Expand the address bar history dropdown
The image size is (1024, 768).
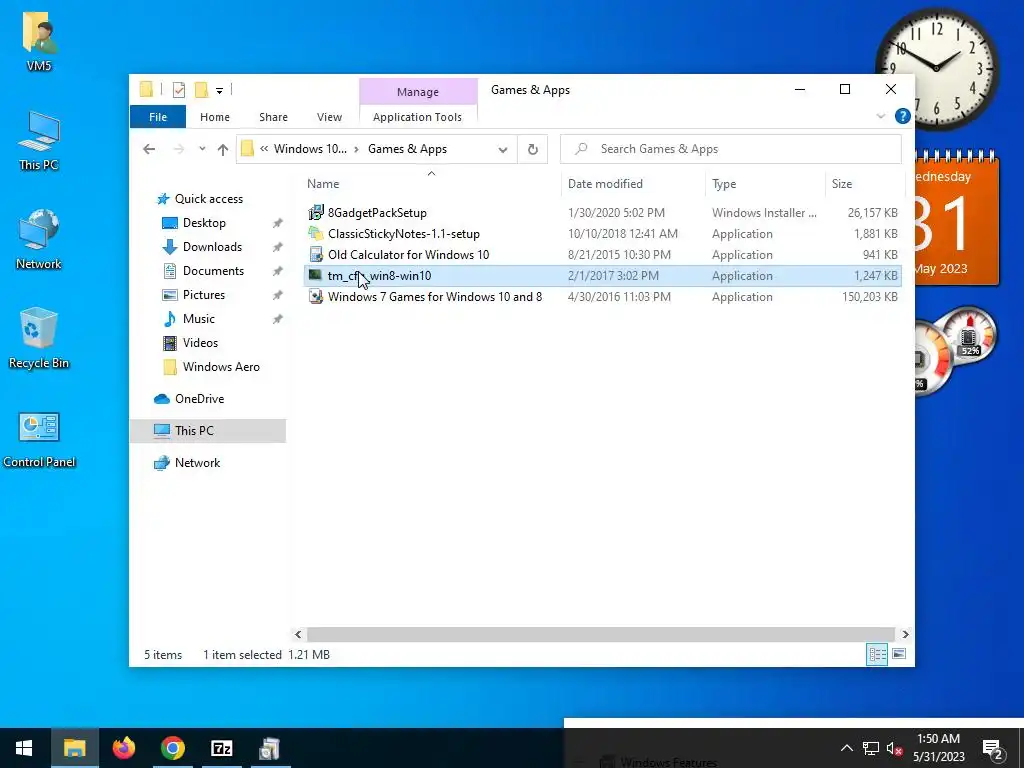[x=503, y=150]
